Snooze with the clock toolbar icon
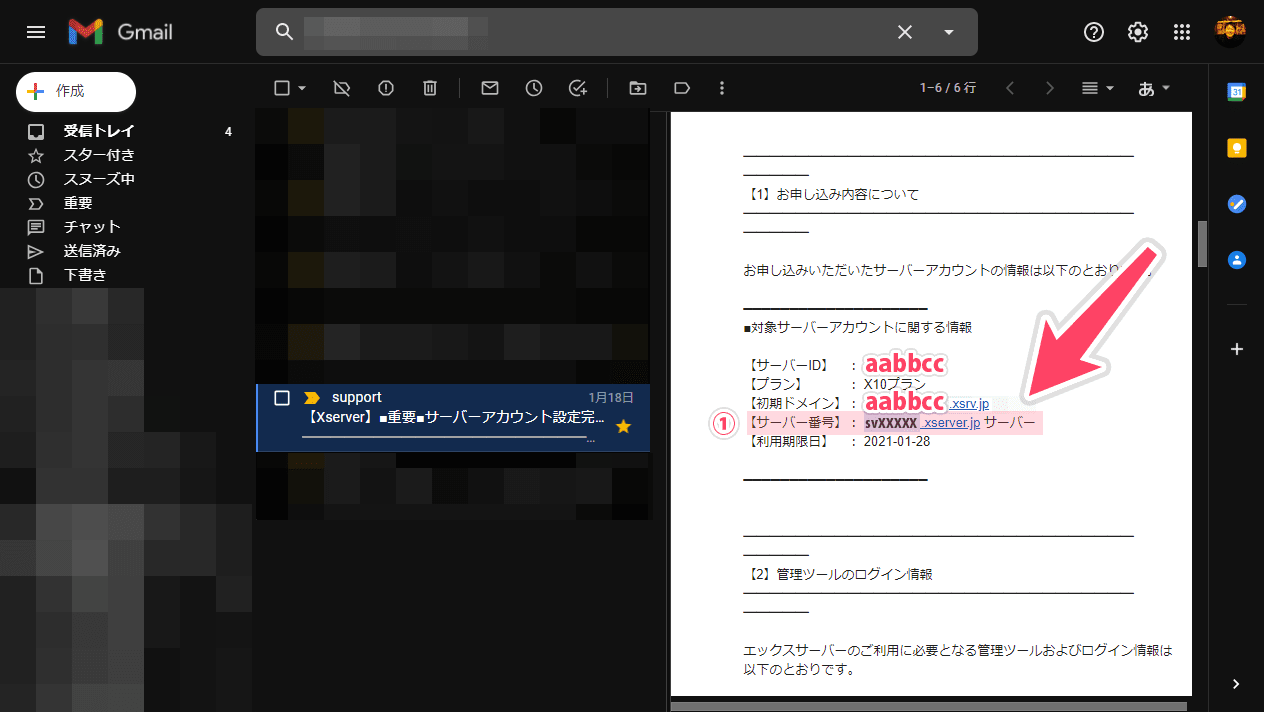 coord(534,88)
